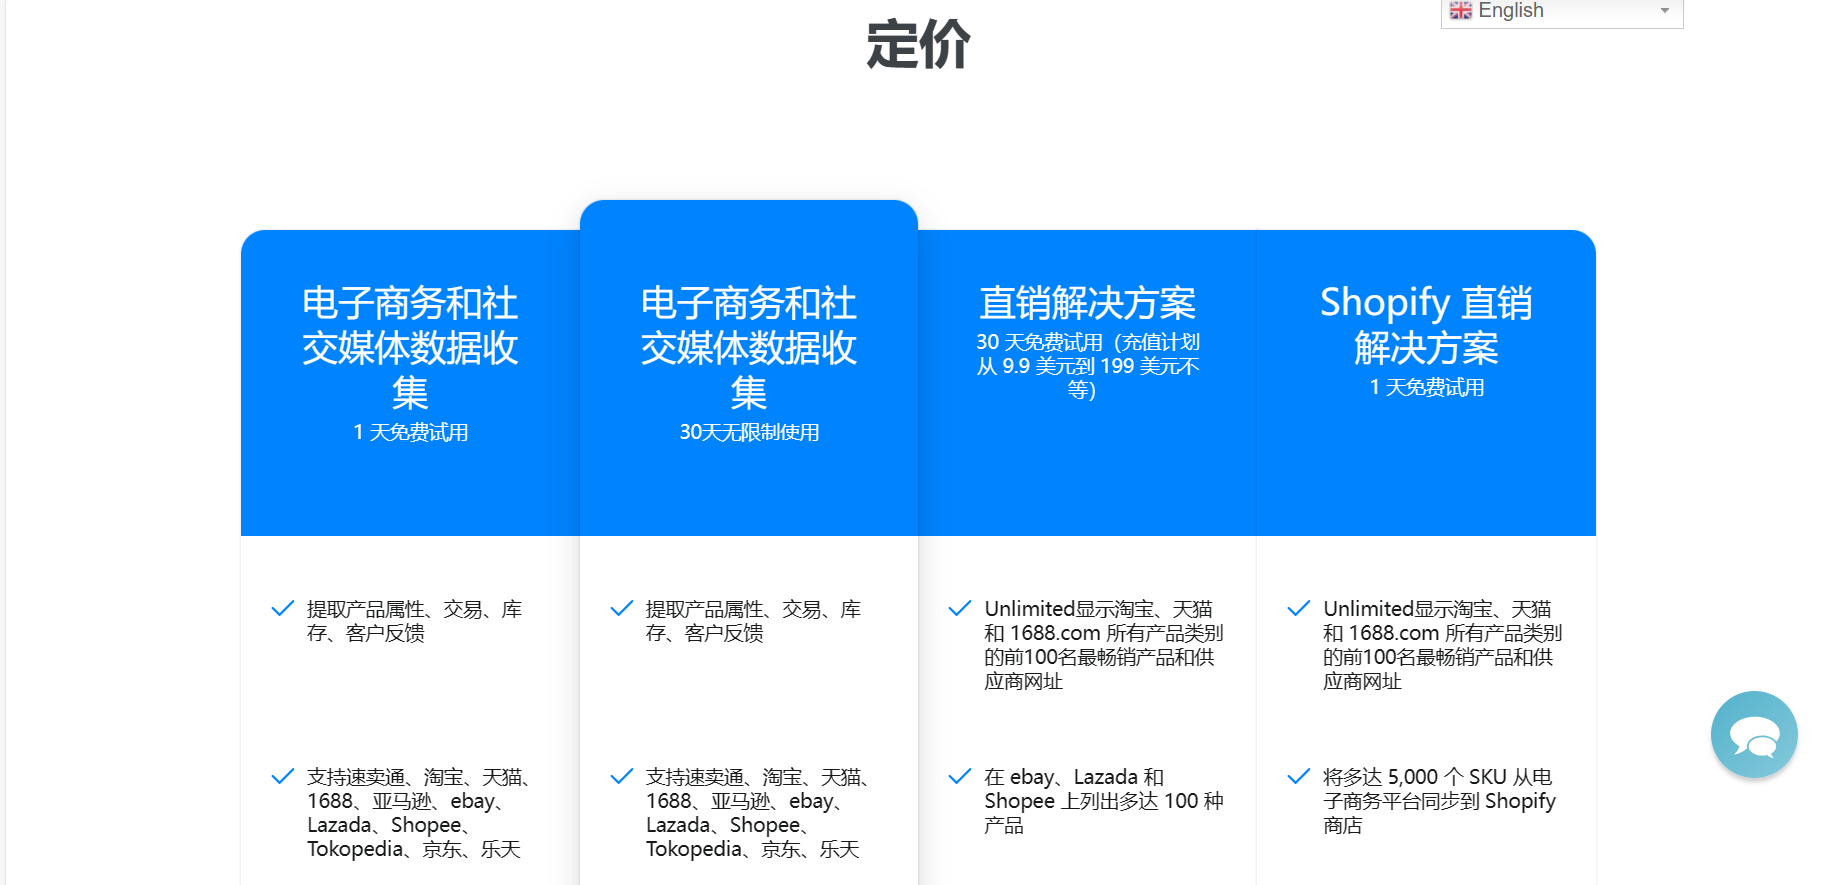Screen dimensions: 1831x885
Task: Select '提取产品属性、交易、库存、客户反馈' text in the 30天无限制使用 plan
Action: (x=753, y=621)
